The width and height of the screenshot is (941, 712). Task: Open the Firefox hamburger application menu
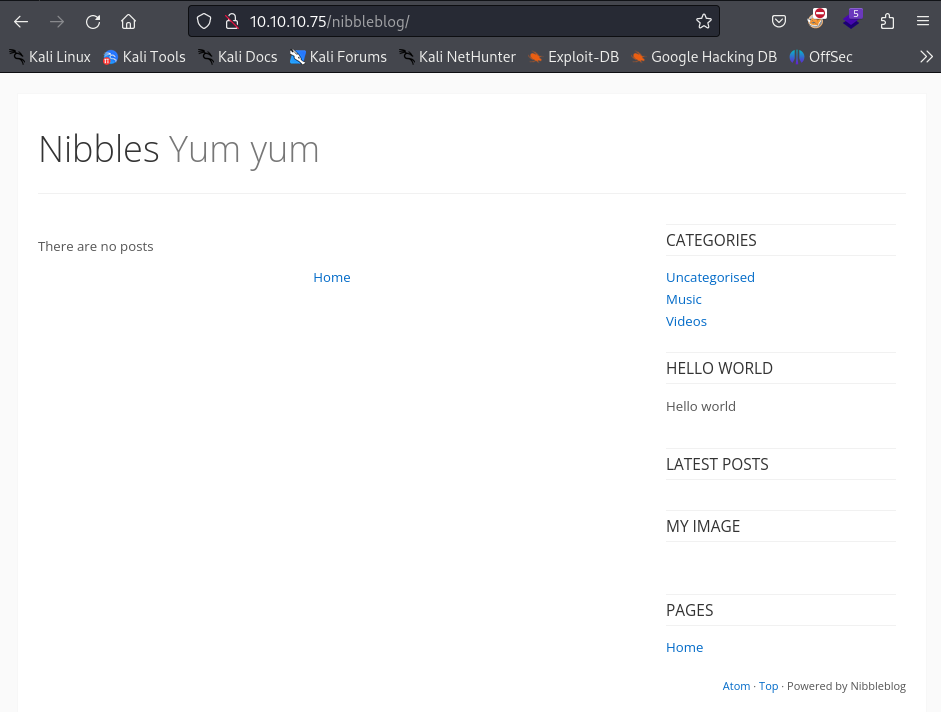click(922, 22)
